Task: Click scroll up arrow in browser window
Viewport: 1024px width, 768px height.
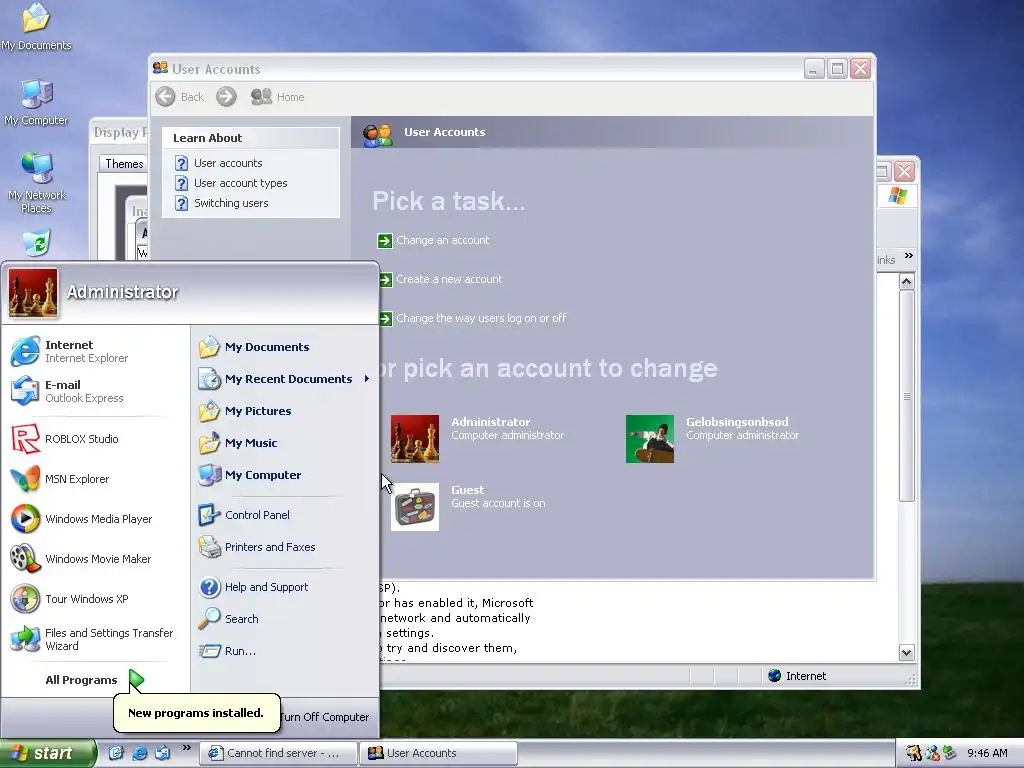Action: [906, 282]
